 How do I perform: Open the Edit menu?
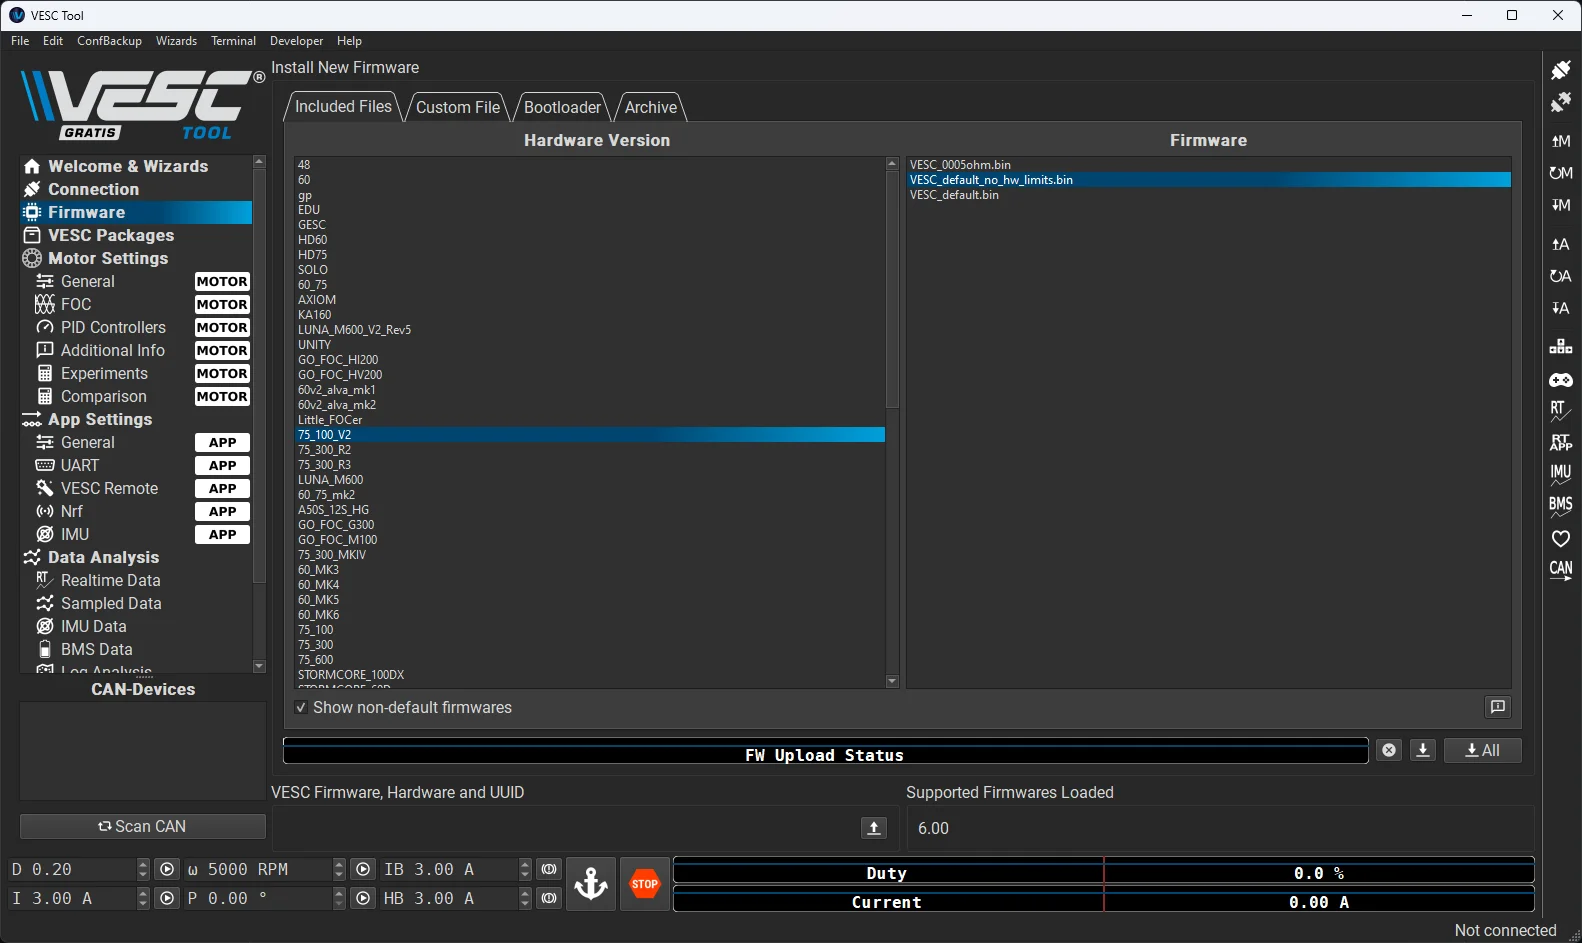[x=53, y=41]
